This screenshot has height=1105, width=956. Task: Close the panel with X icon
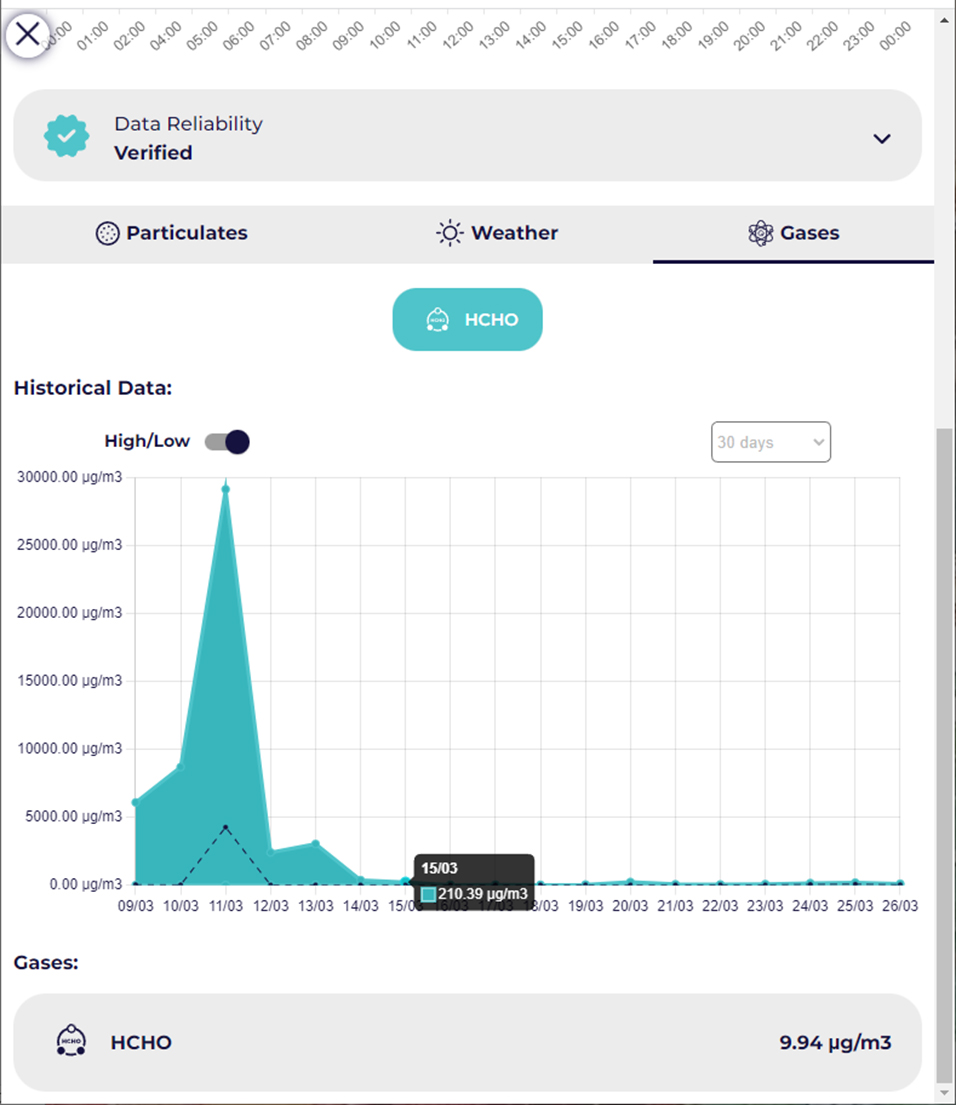point(28,34)
